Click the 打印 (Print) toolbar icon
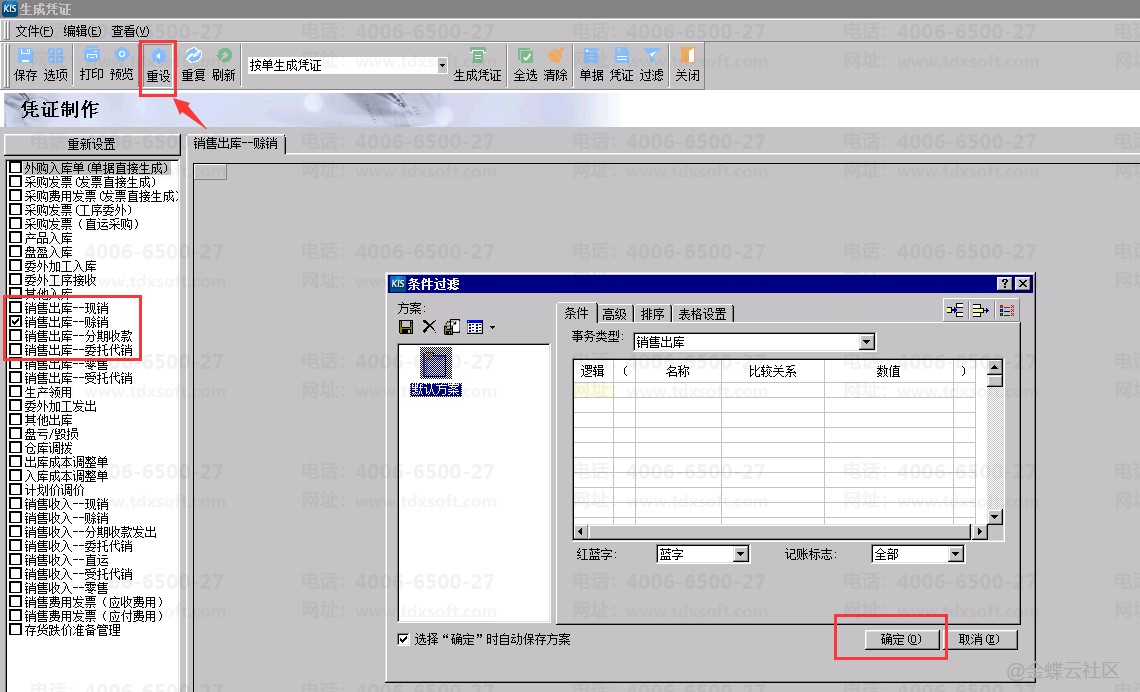Viewport: 1140px width, 692px height. tap(91, 64)
